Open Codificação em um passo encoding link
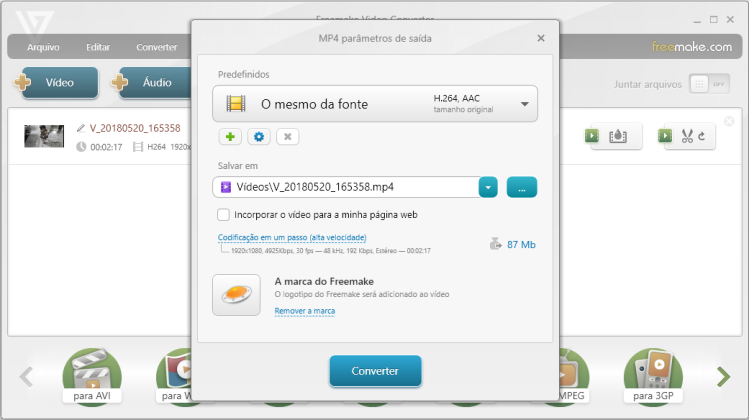Screen dimensions: 749x420 coord(292,237)
